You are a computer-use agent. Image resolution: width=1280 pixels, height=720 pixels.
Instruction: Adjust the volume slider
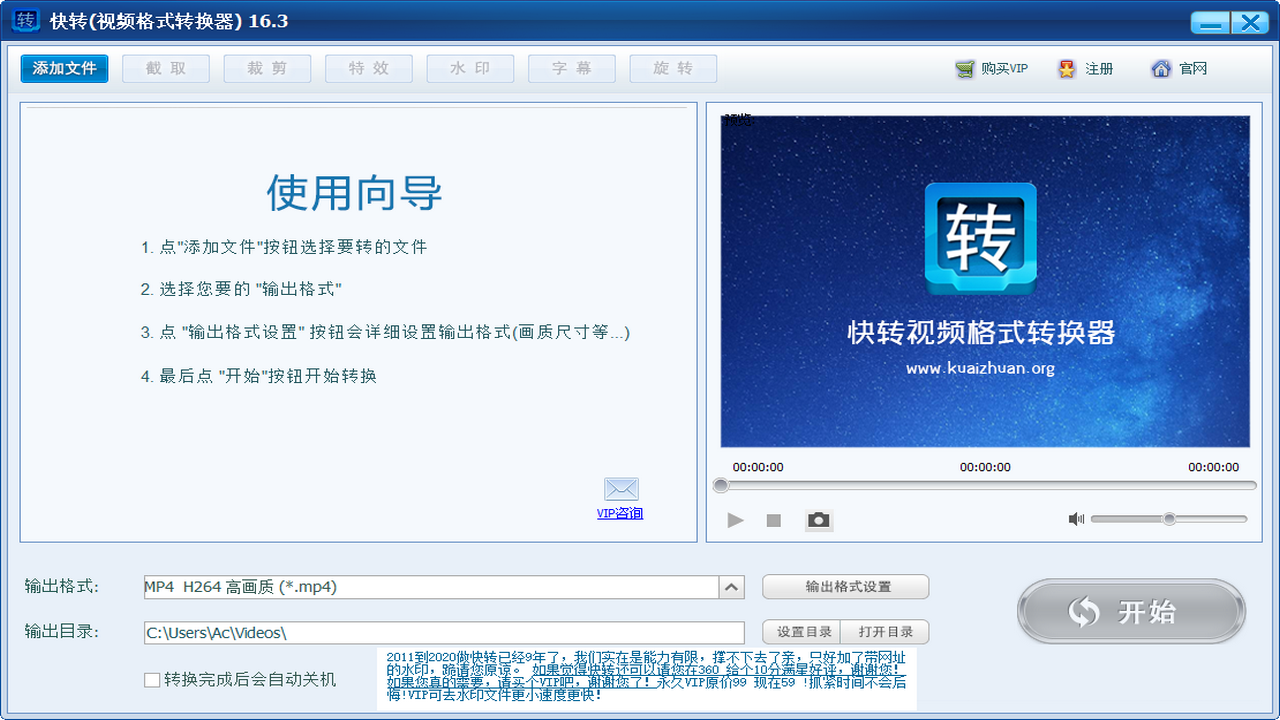click(x=1168, y=518)
